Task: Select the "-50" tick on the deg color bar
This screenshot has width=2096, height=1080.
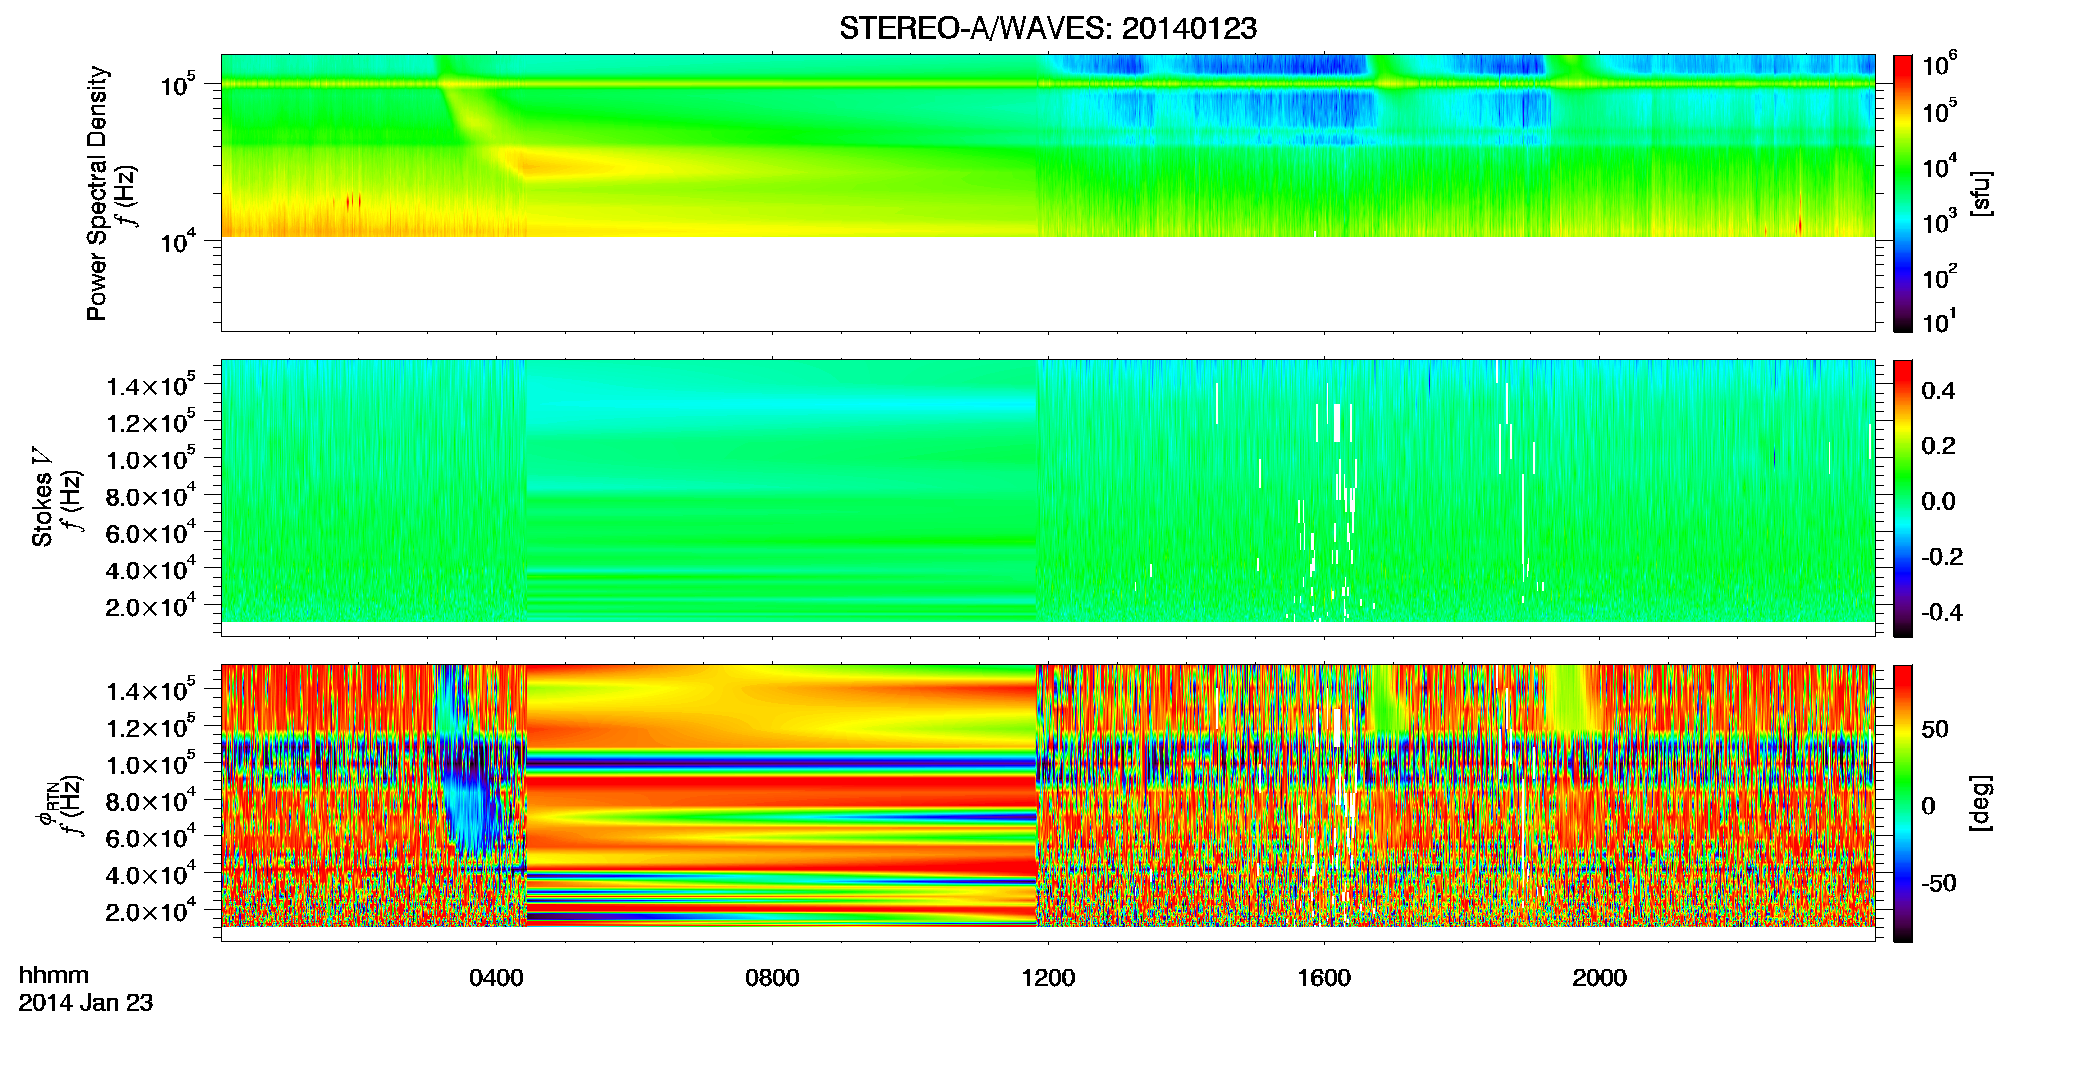Action: pos(1939,884)
